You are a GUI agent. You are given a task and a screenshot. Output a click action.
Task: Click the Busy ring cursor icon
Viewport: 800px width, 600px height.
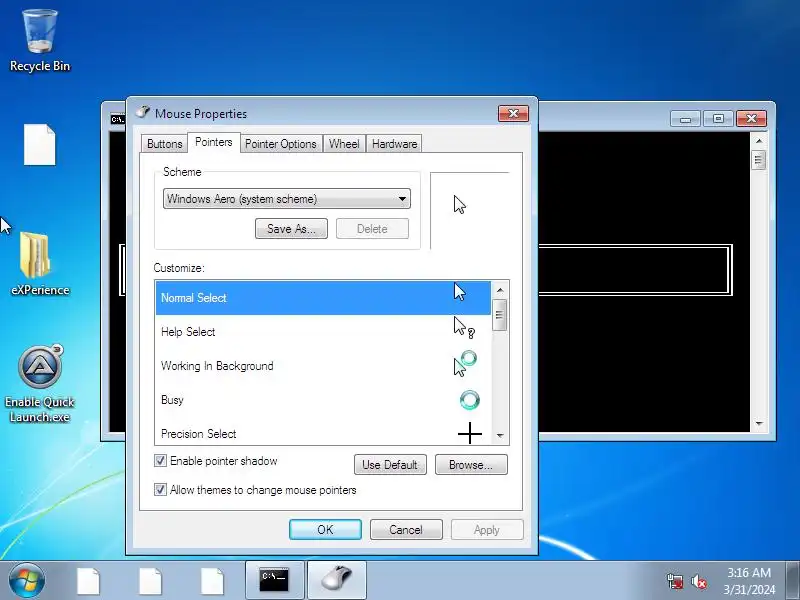pyautogui.click(x=469, y=400)
